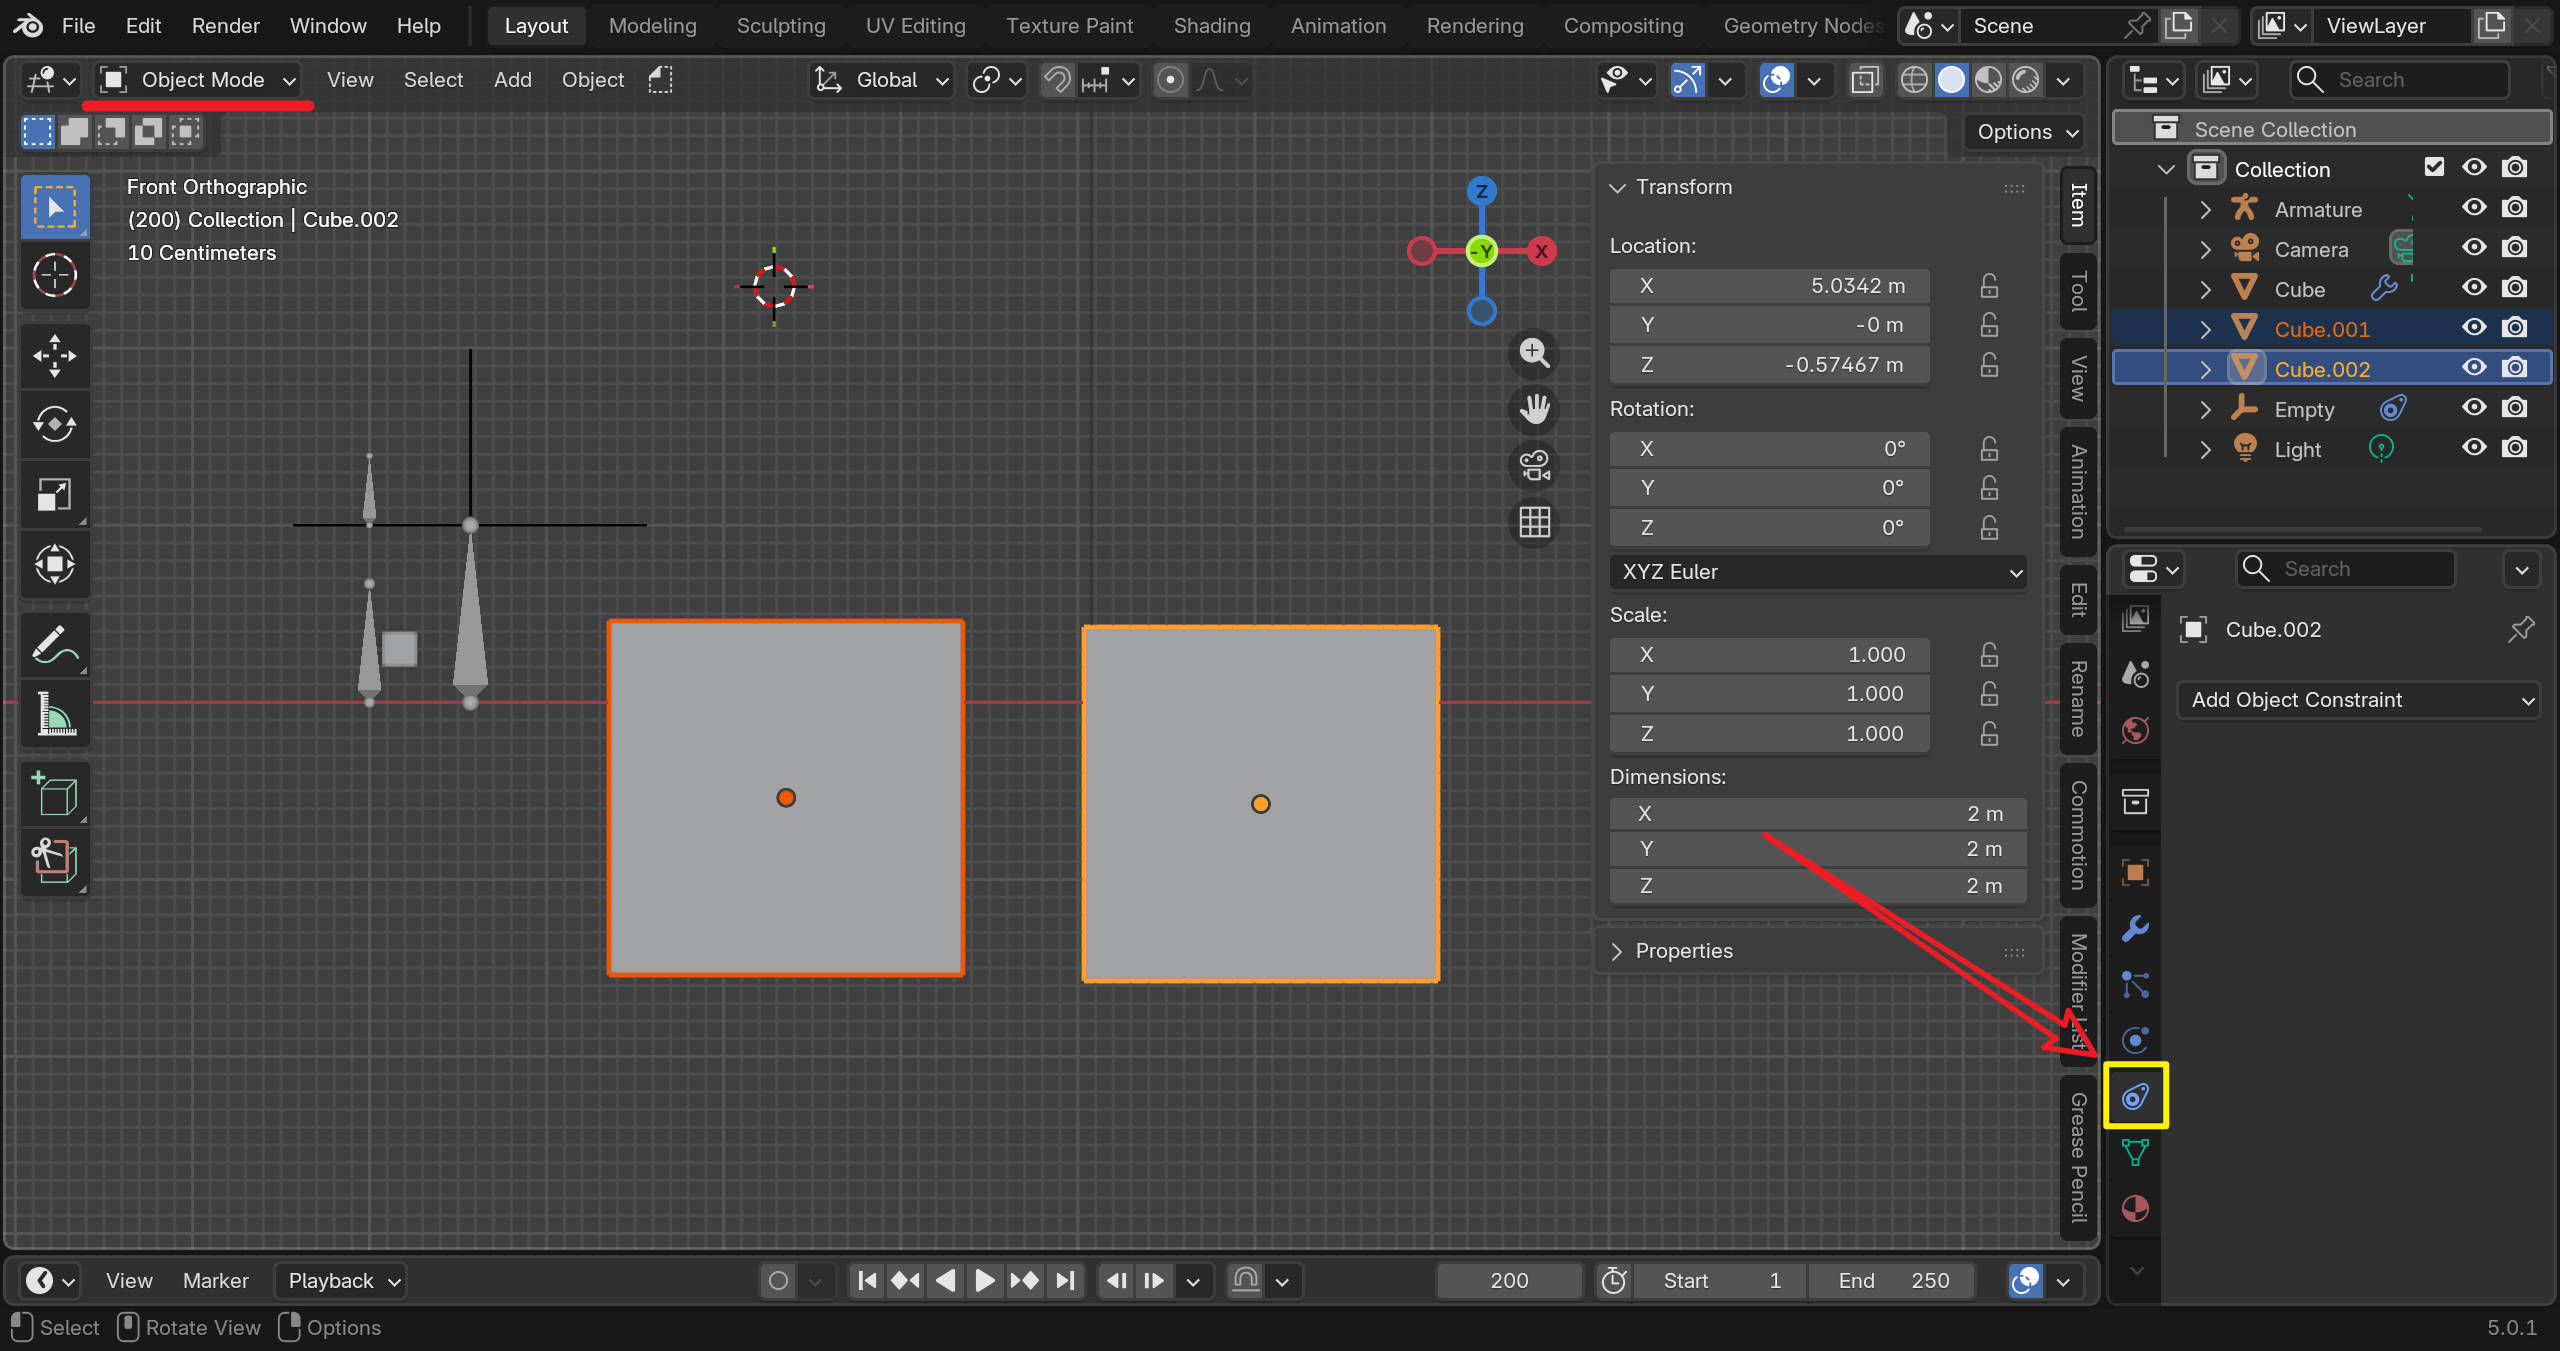Open the Global transform orientation dropdown
The image size is (2560, 1351).
881,80
